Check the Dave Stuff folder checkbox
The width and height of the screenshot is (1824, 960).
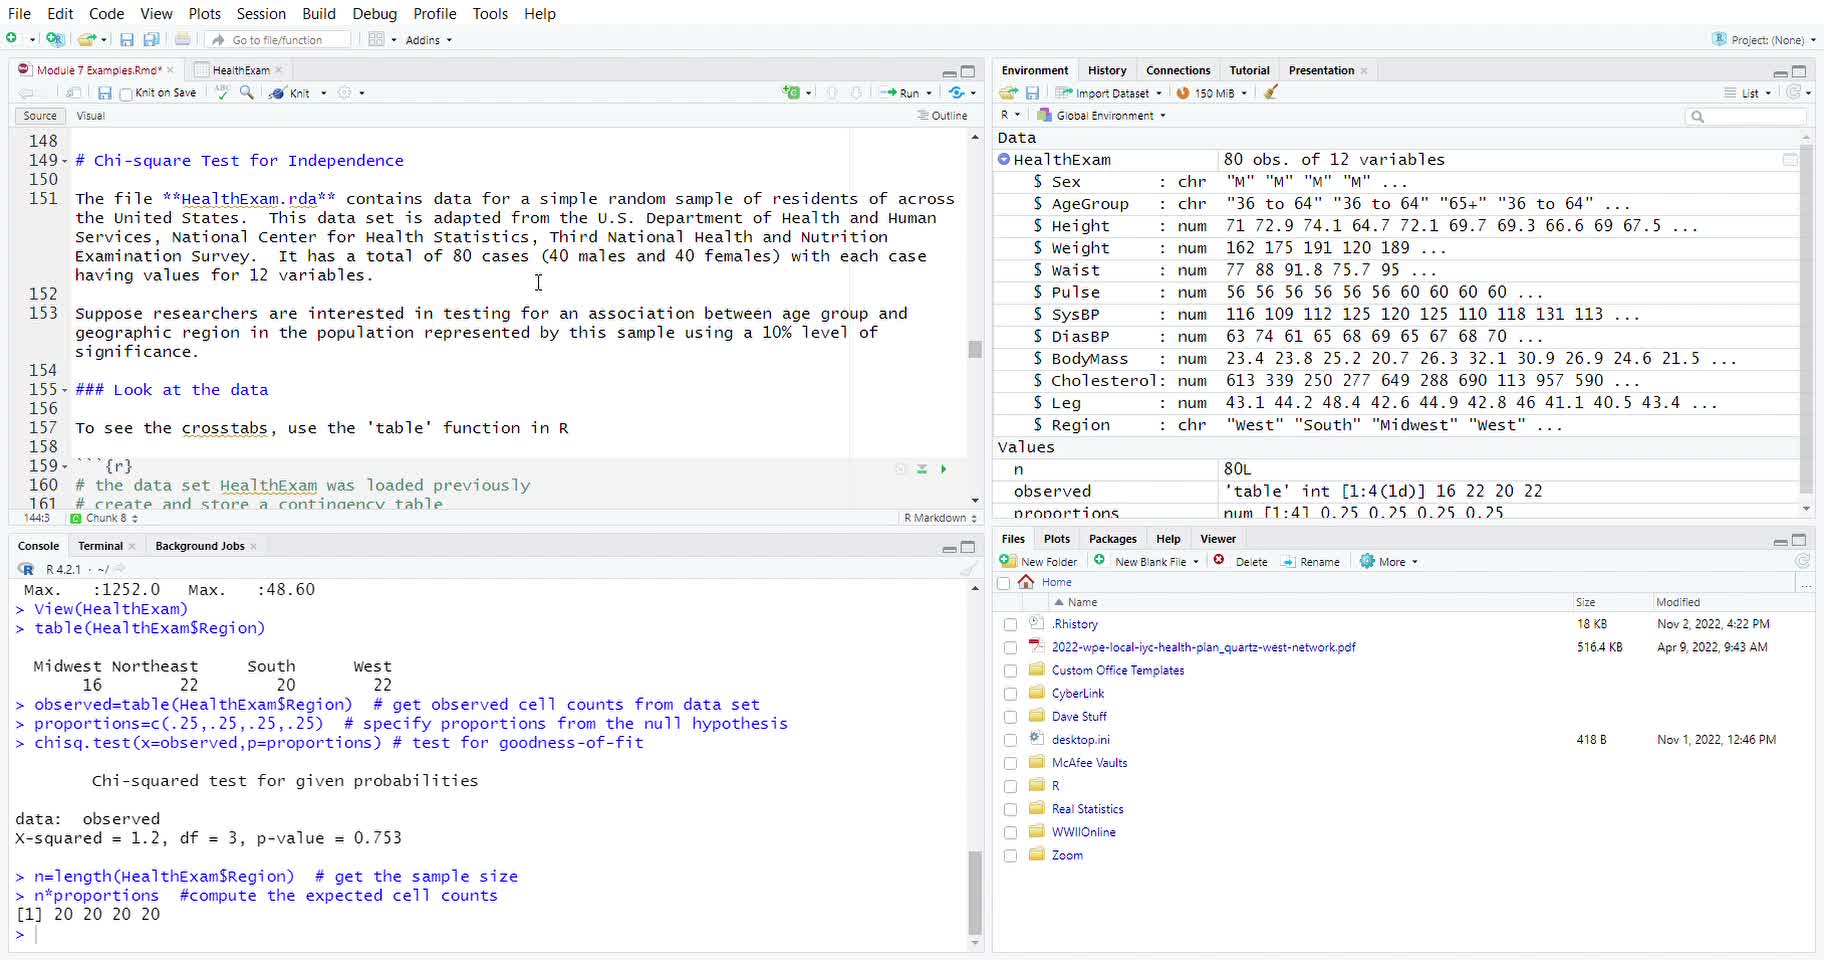(x=1010, y=717)
